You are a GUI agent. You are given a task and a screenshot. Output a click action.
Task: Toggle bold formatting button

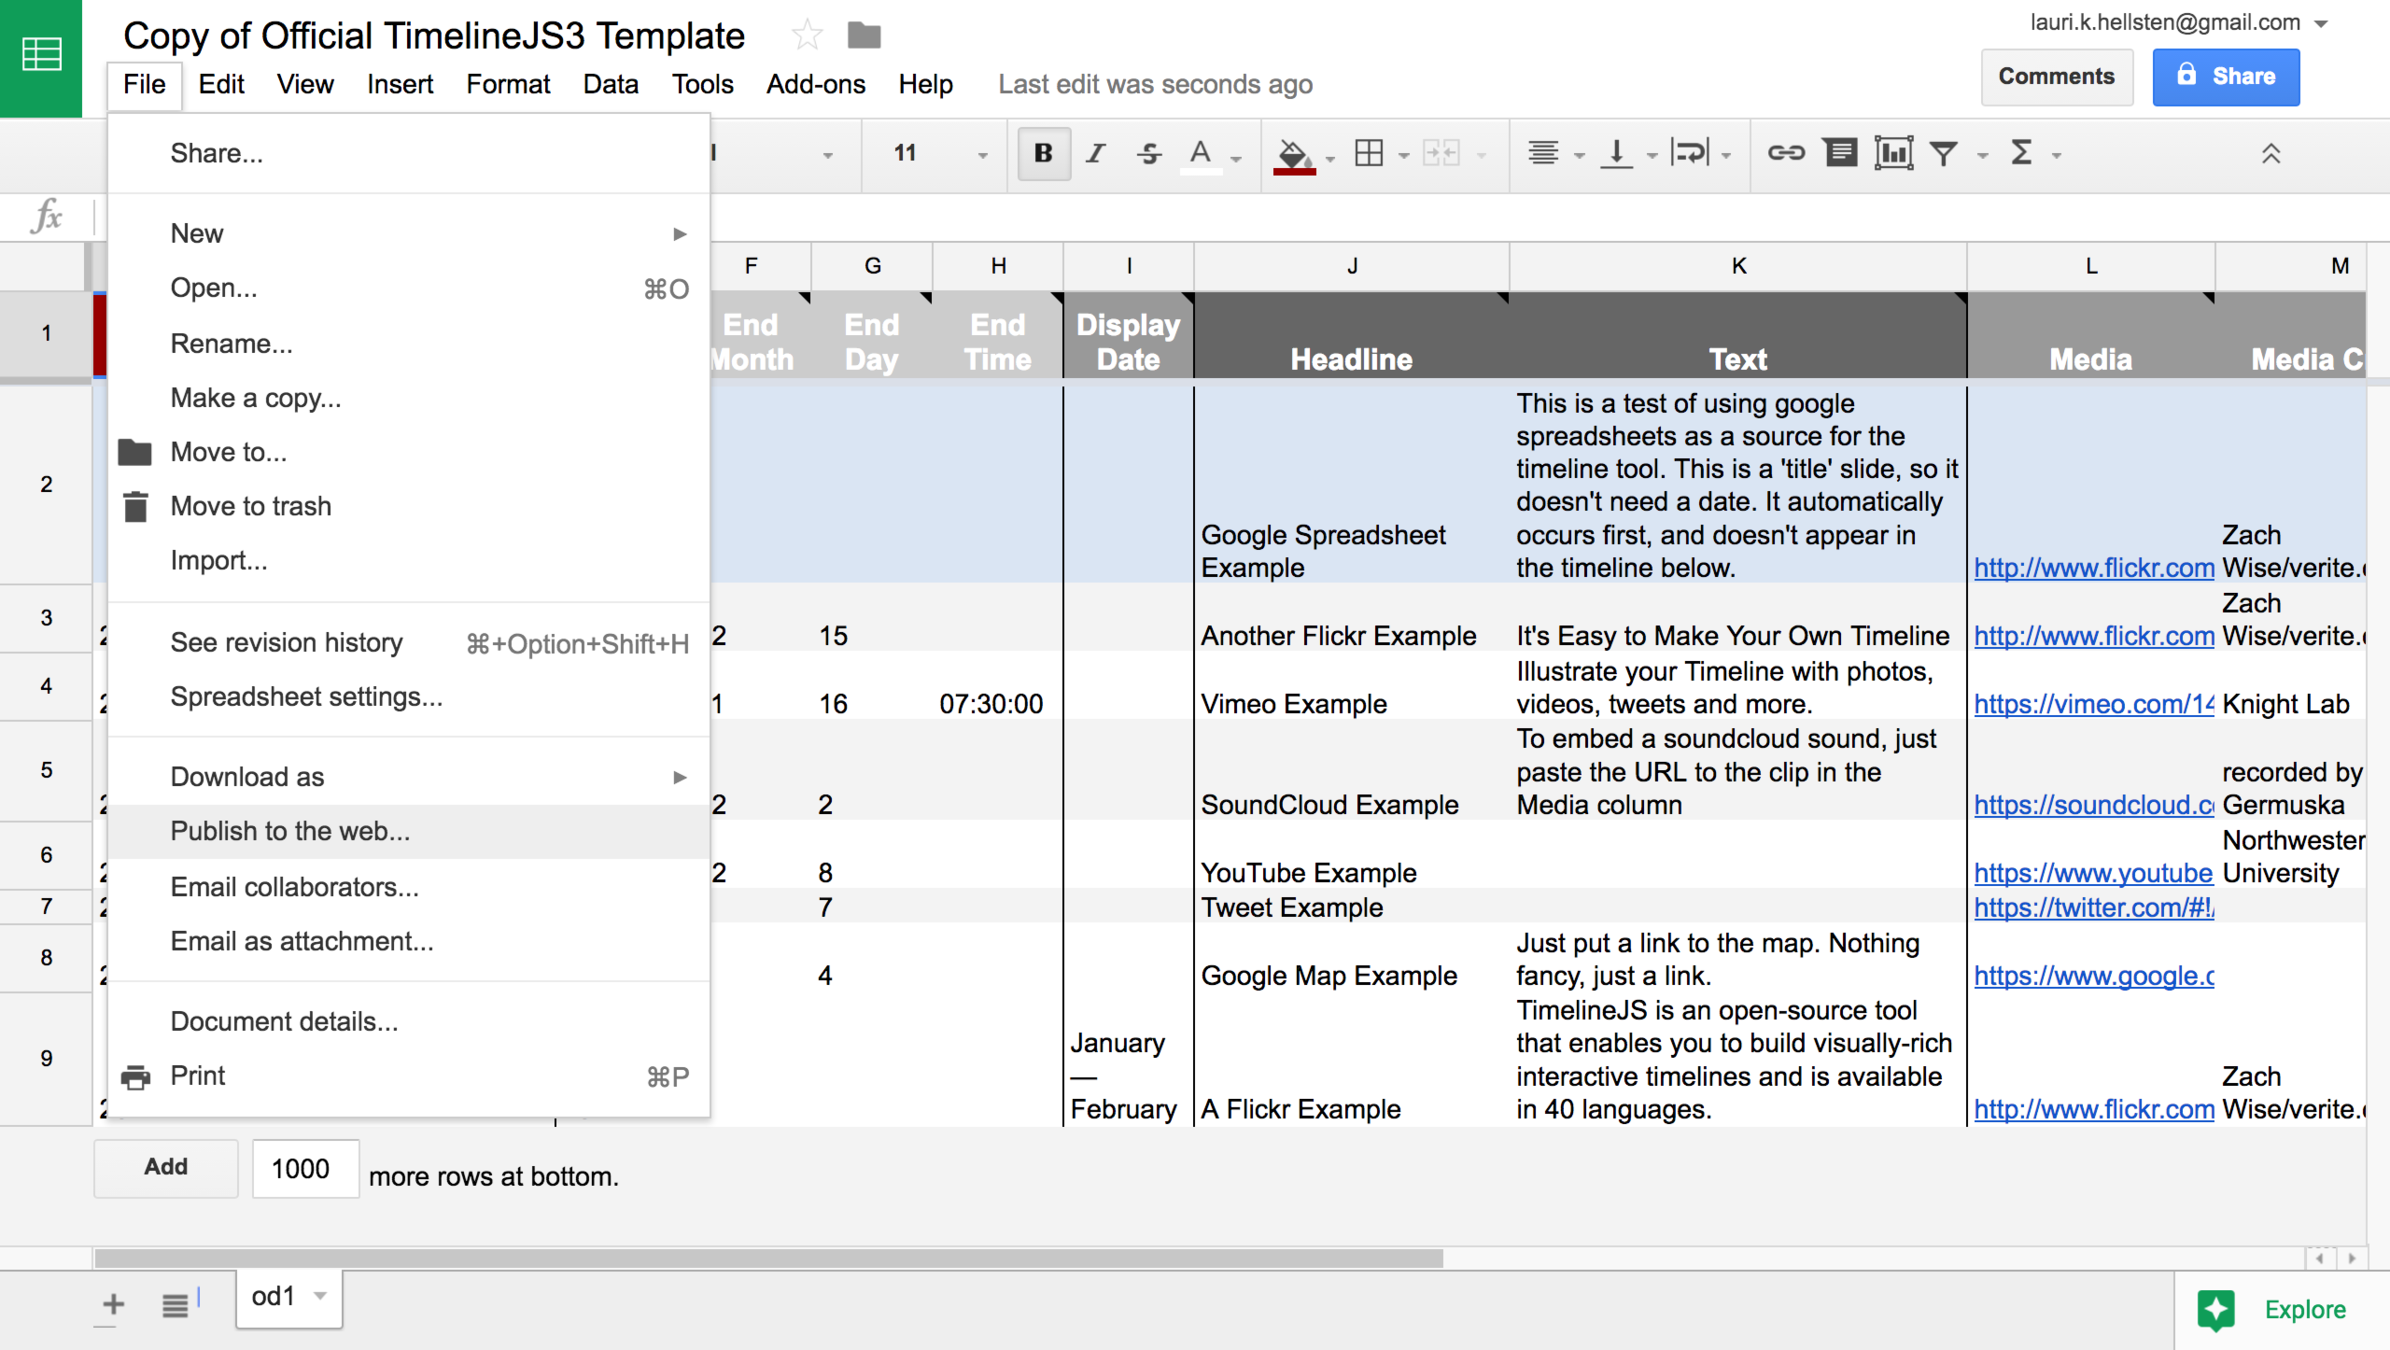coord(1043,154)
